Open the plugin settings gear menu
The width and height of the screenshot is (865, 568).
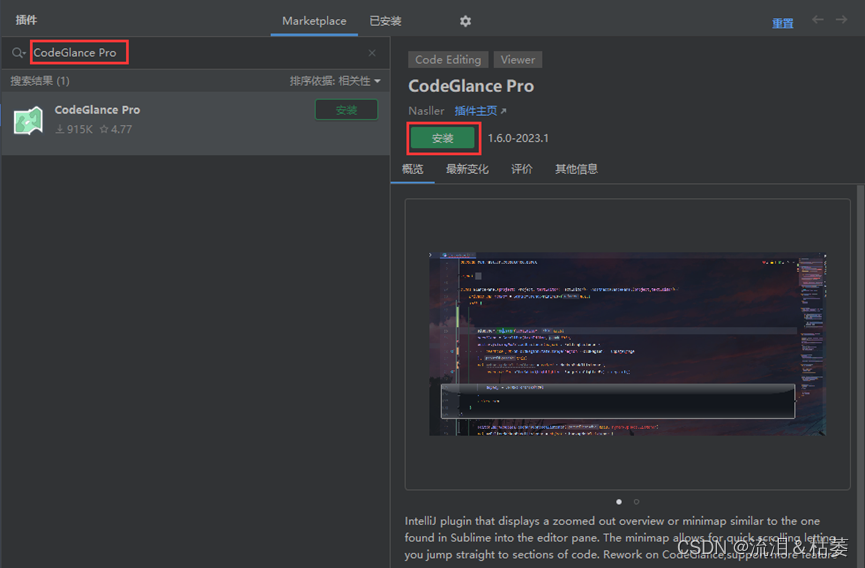click(x=465, y=21)
